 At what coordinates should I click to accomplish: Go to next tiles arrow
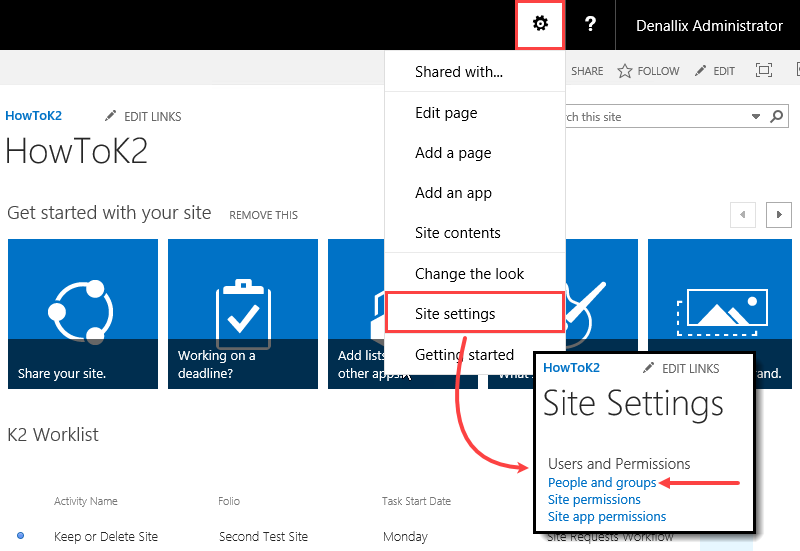(x=779, y=215)
